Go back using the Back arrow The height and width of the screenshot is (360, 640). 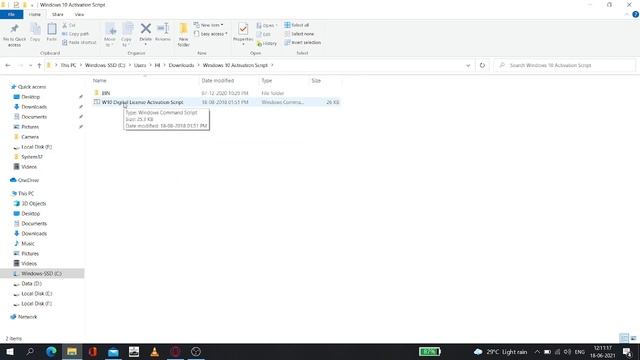tap(8, 65)
